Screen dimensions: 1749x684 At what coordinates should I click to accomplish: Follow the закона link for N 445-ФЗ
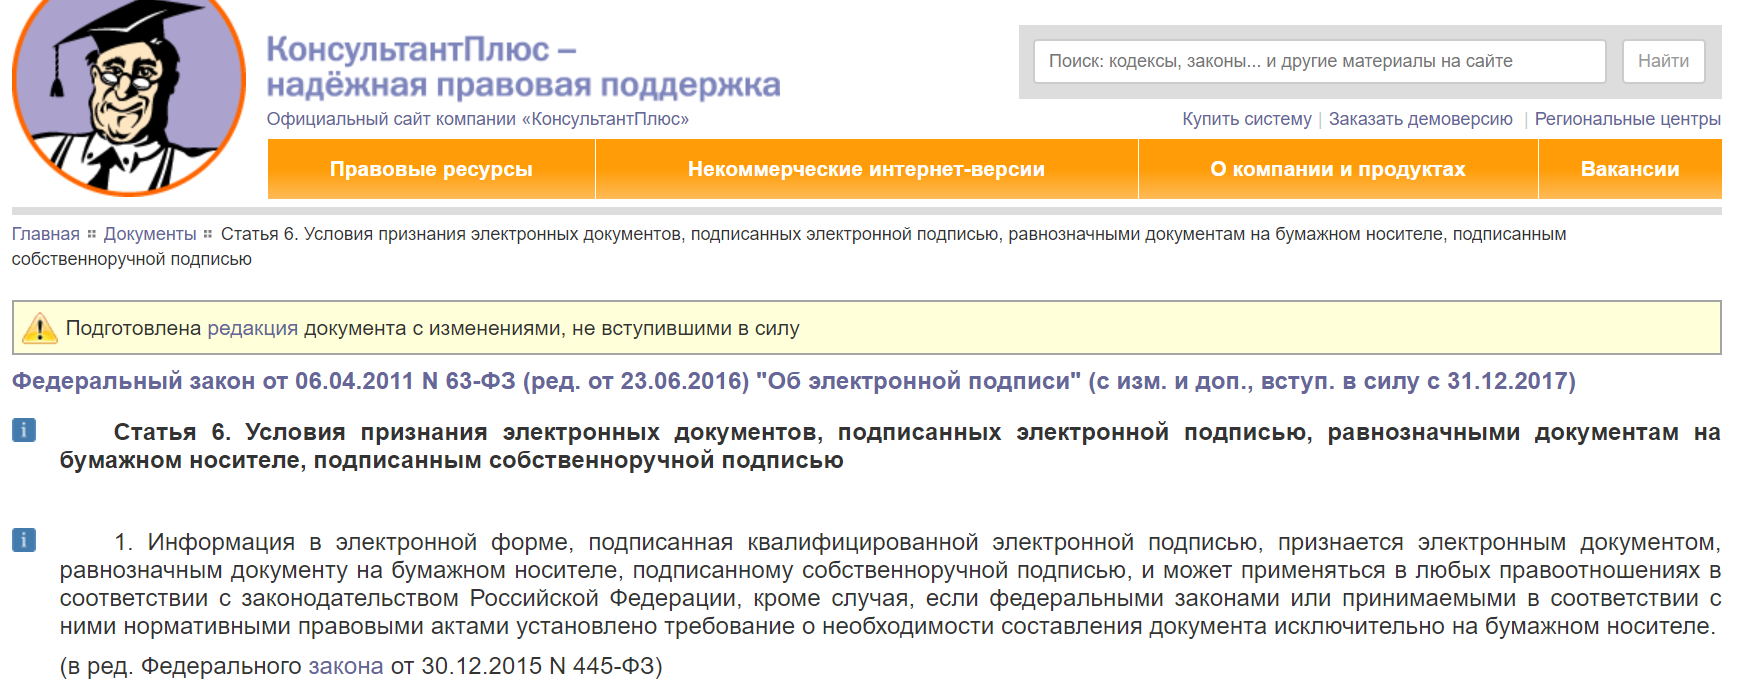[345, 666]
